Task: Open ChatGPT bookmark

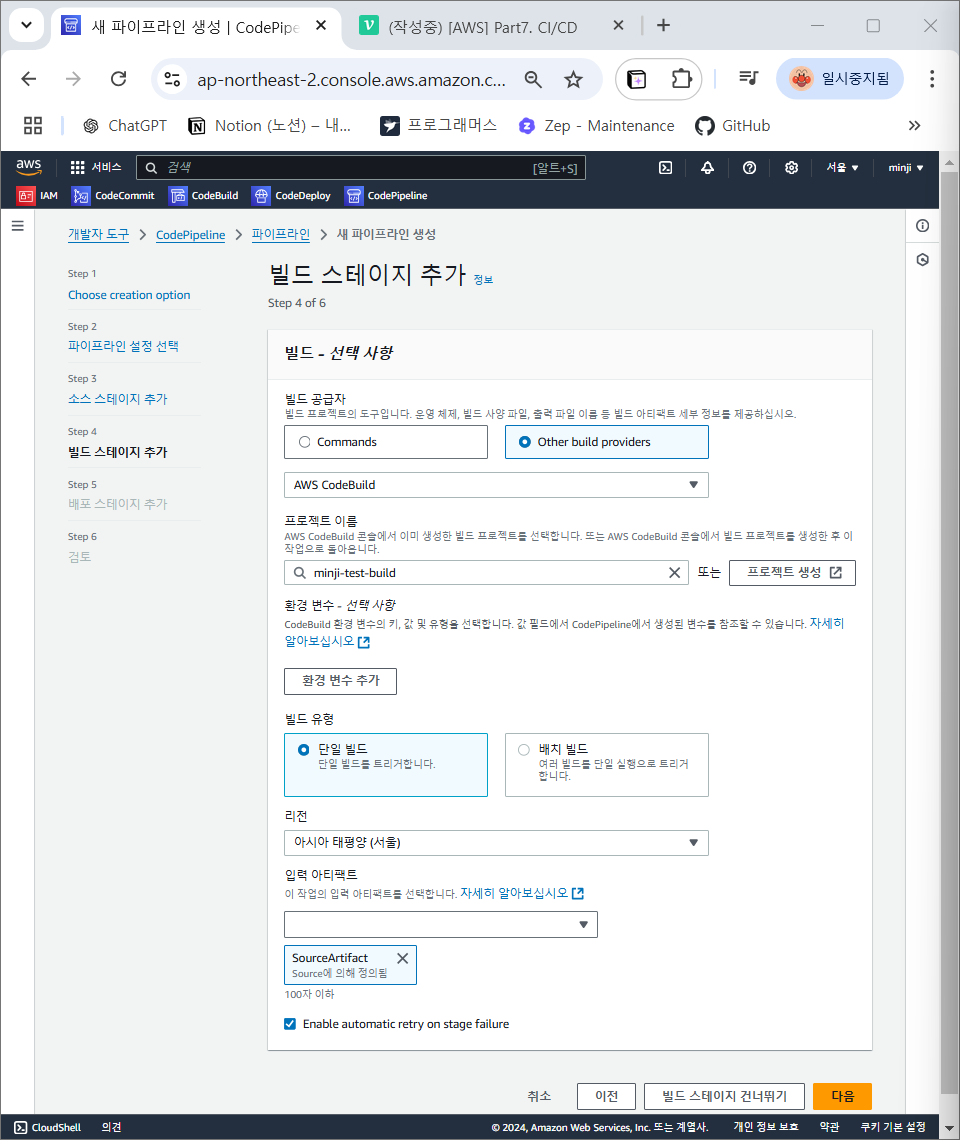Action: (125, 126)
